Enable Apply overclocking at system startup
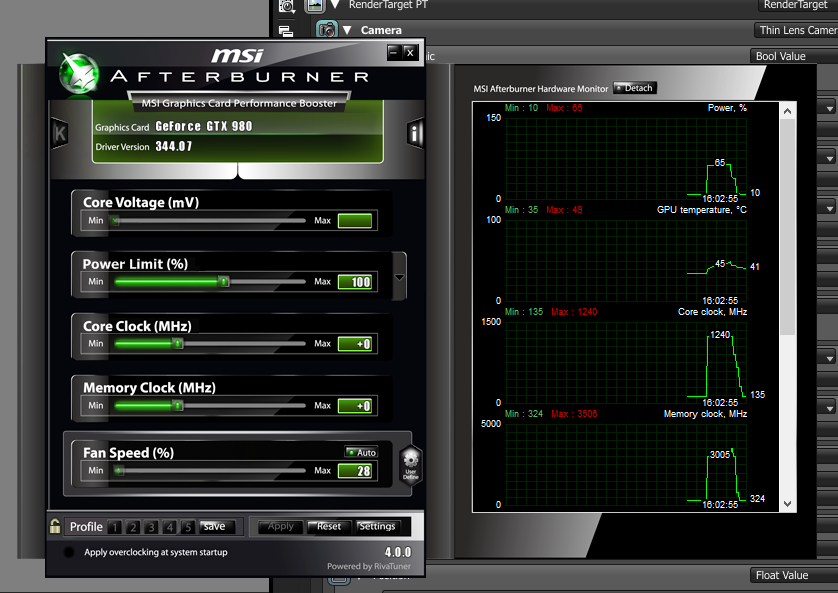 click(69, 552)
